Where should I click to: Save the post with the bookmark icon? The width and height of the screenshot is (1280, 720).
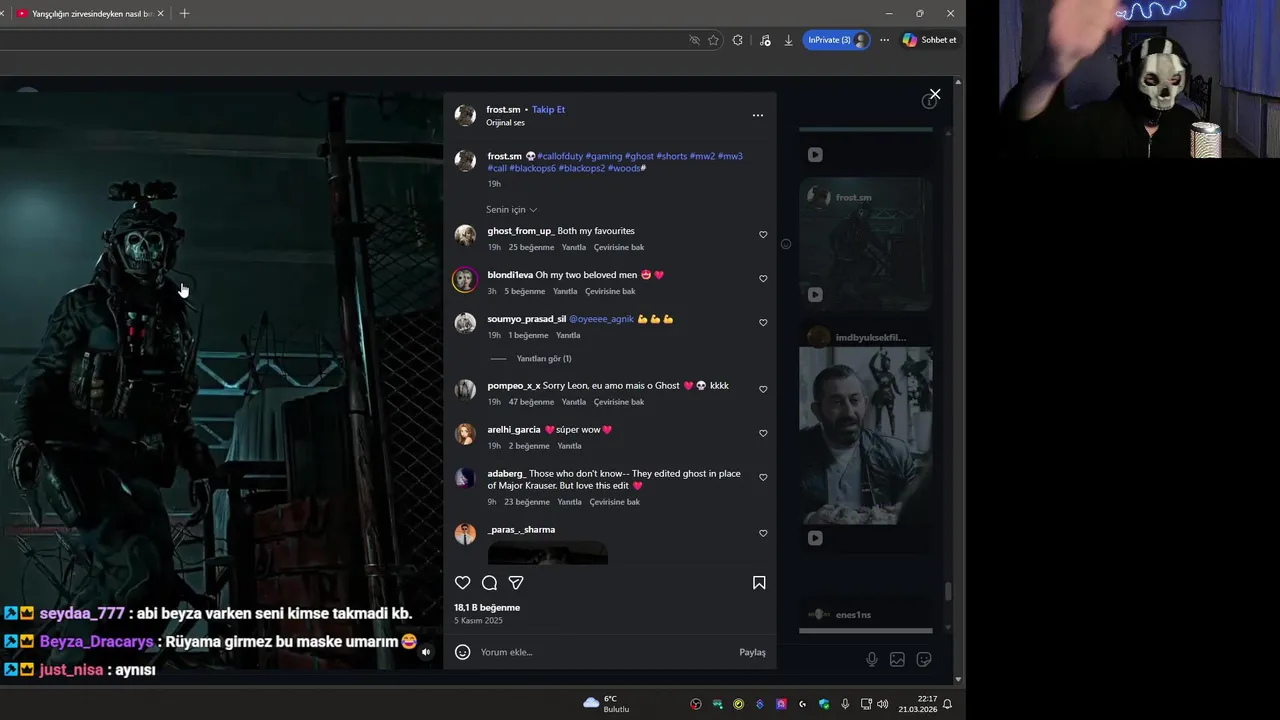759,583
